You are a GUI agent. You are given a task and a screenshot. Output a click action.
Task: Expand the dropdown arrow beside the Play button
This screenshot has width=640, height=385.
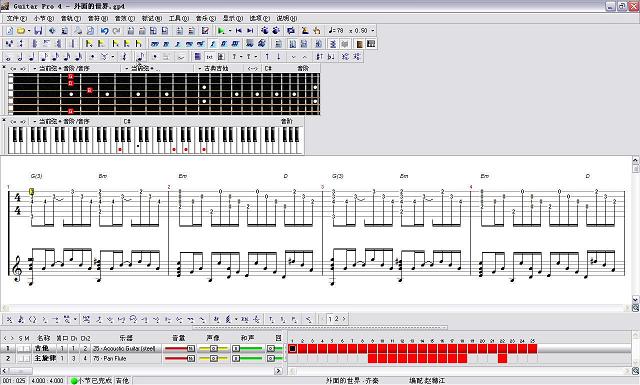(x=230, y=31)
